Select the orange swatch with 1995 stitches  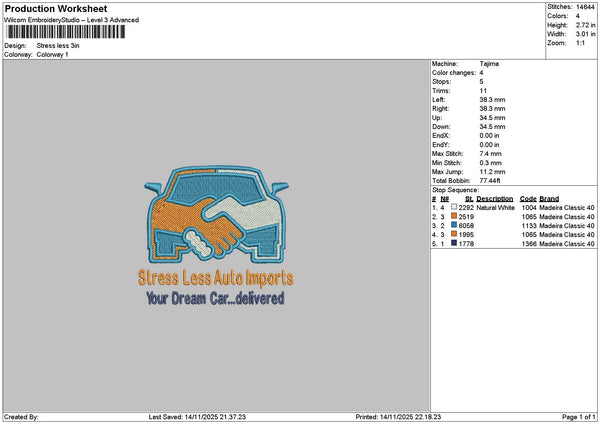455,235
